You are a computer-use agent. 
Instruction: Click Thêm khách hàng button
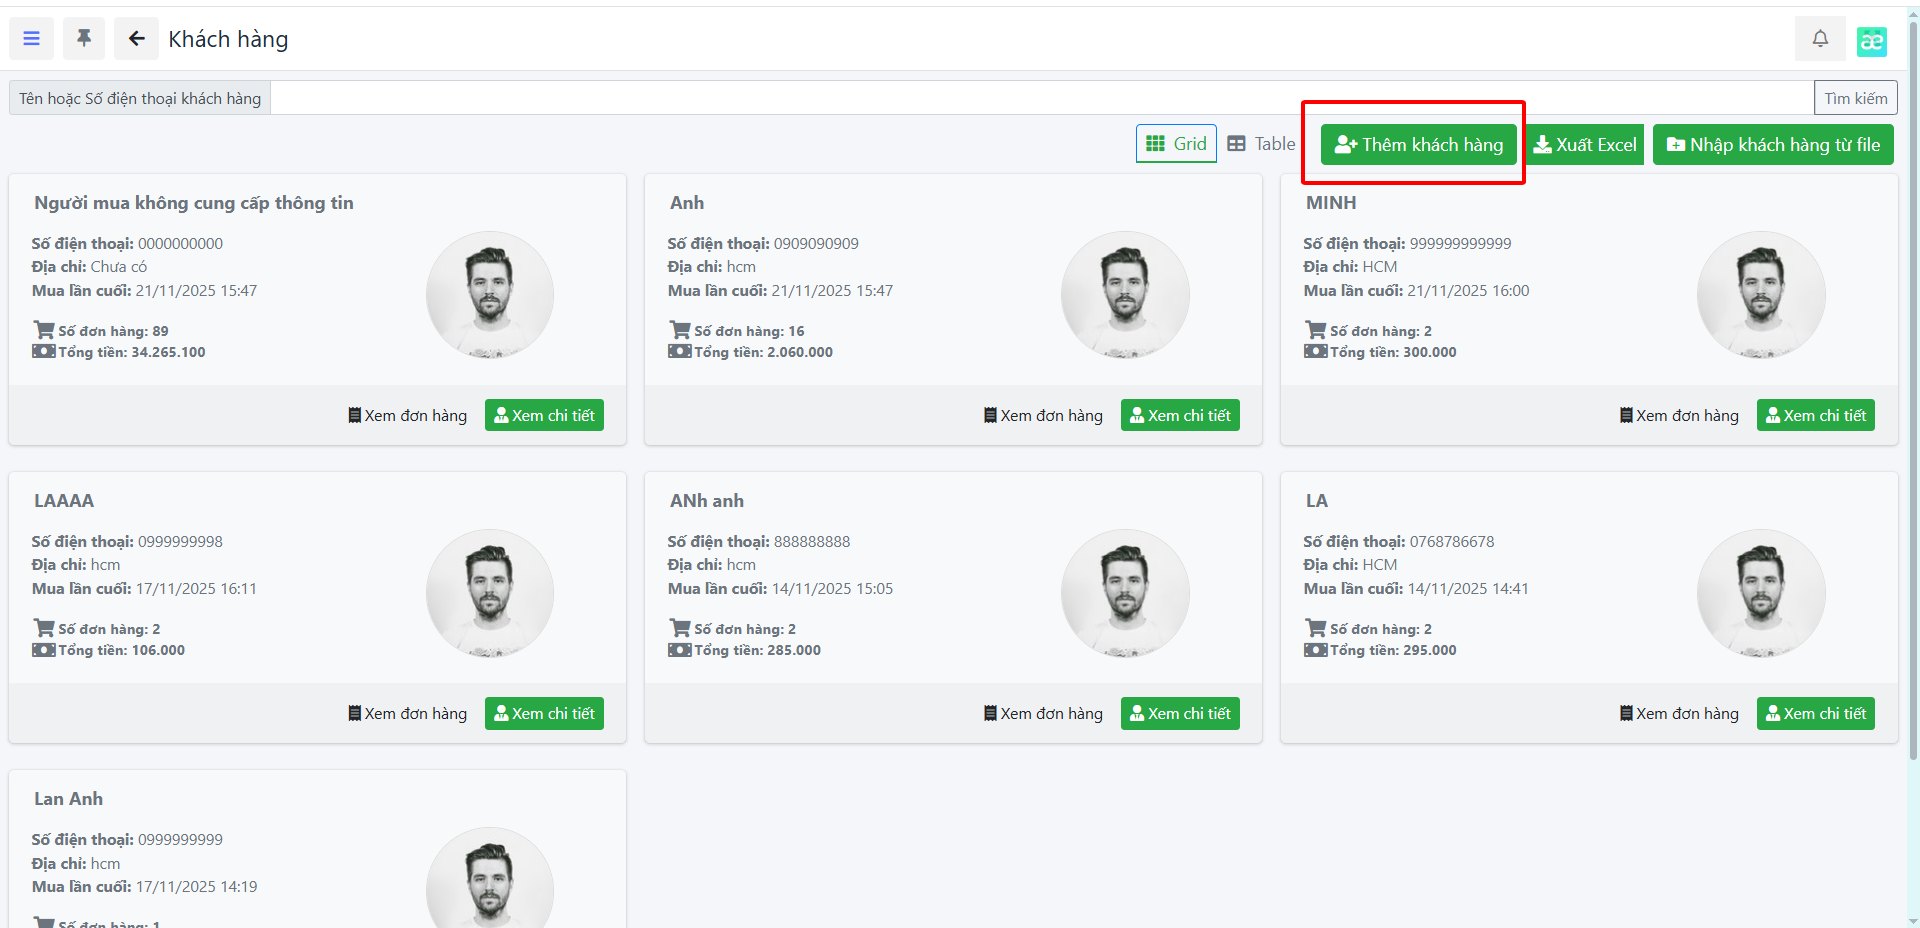coord(1418,145)
